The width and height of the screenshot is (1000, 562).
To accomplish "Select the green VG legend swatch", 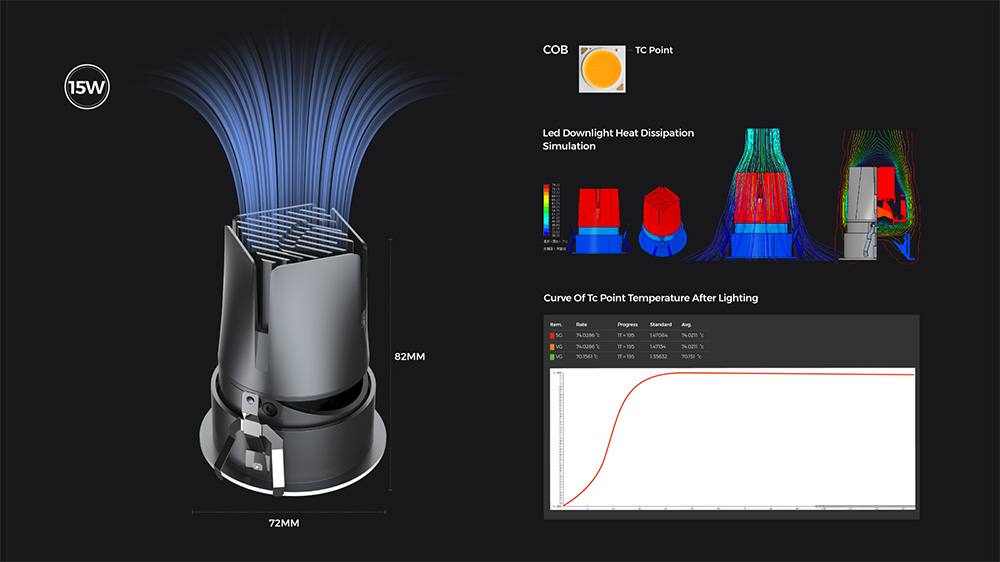I will tap(553, 356).
